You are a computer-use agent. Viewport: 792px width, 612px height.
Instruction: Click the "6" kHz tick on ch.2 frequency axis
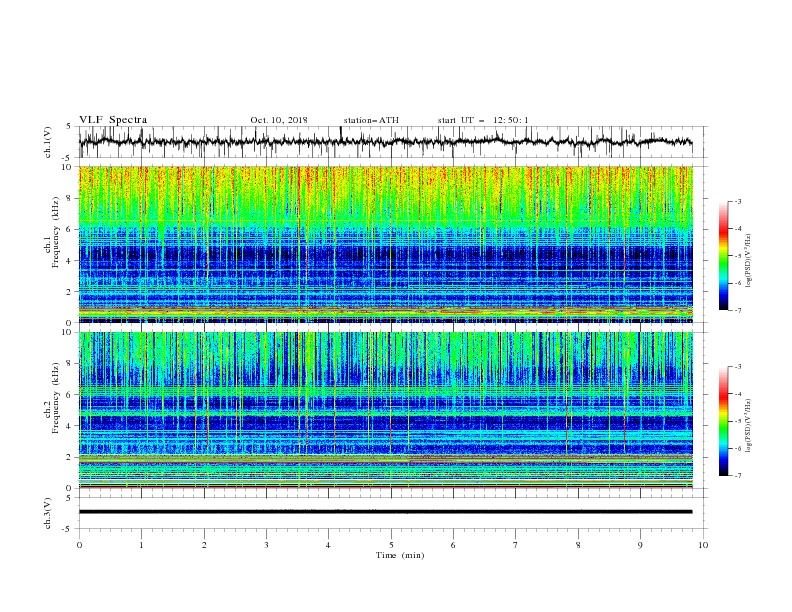[x=69, y=394]
